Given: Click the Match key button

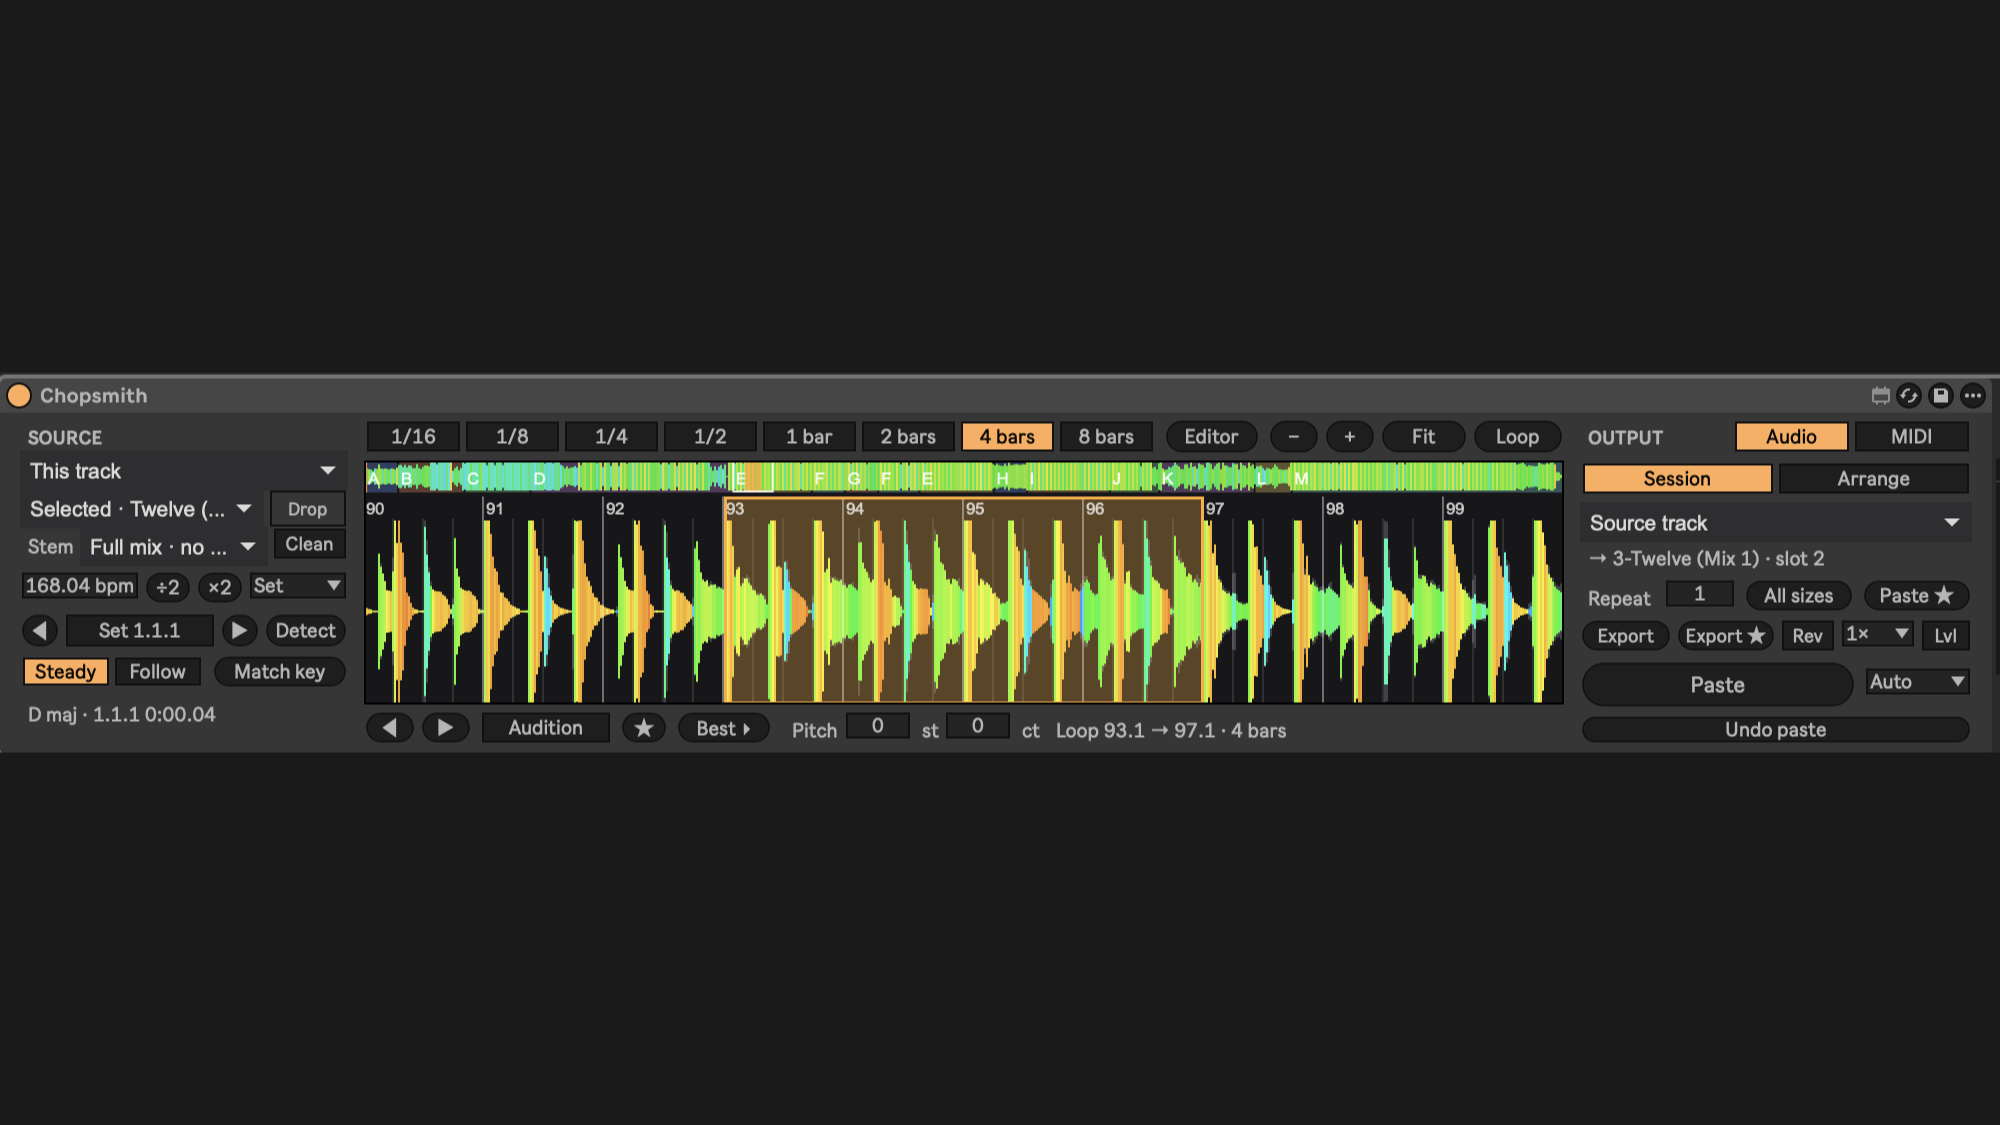Looking at the screenshot, I should (279, 672).
